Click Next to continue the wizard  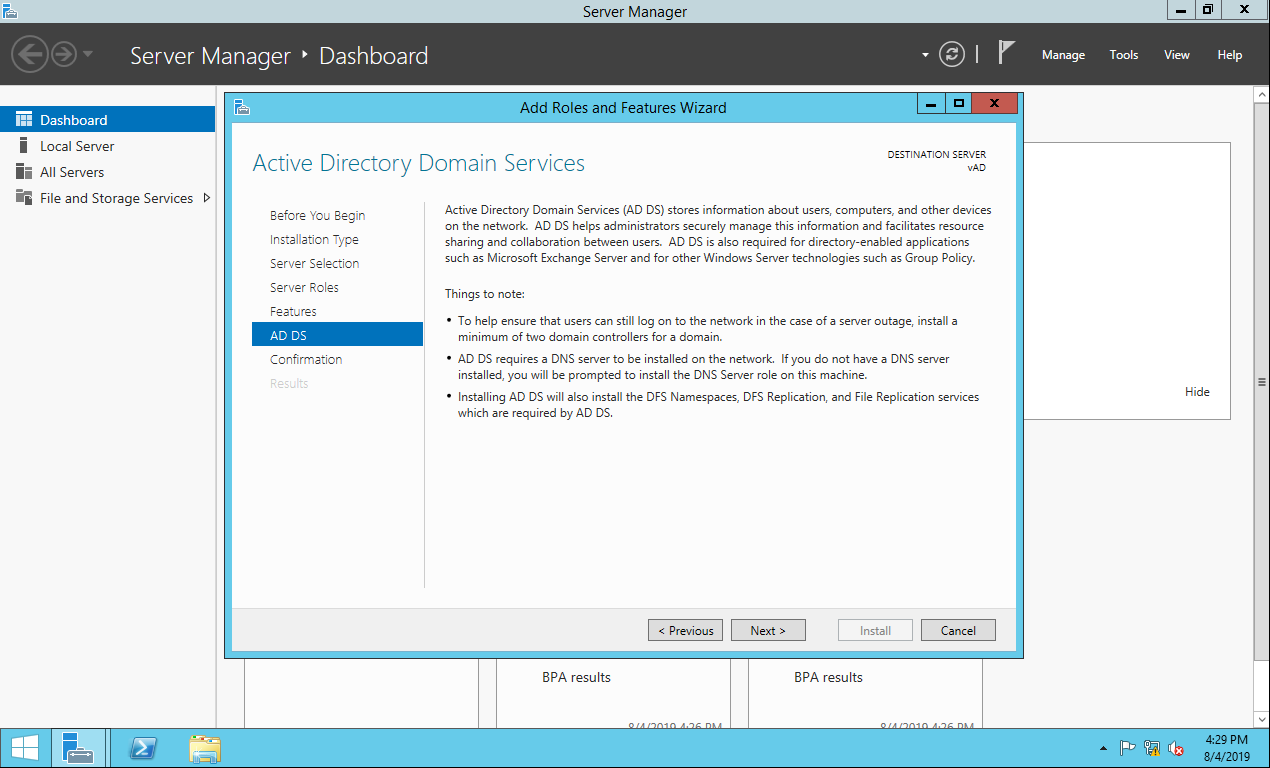(x=768, y=630)
